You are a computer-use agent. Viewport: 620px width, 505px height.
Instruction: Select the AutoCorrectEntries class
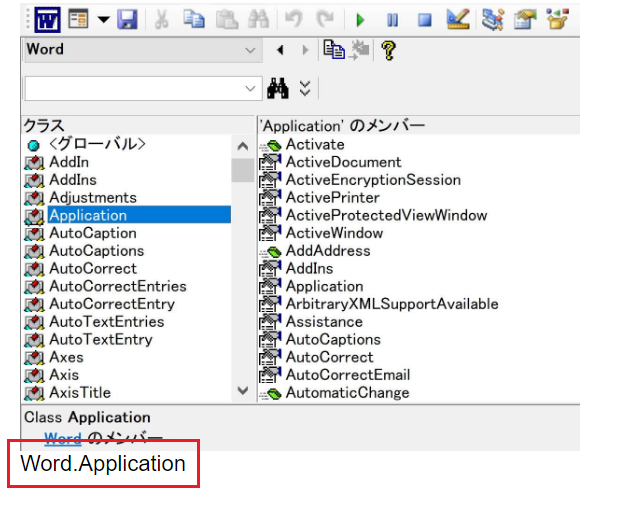click(118, 287)
